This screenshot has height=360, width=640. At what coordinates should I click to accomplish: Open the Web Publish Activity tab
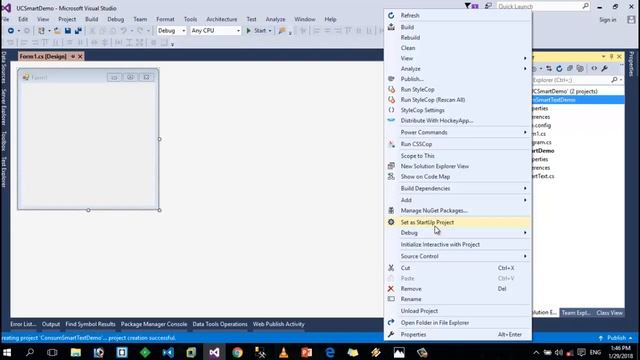tap(278, 324)
